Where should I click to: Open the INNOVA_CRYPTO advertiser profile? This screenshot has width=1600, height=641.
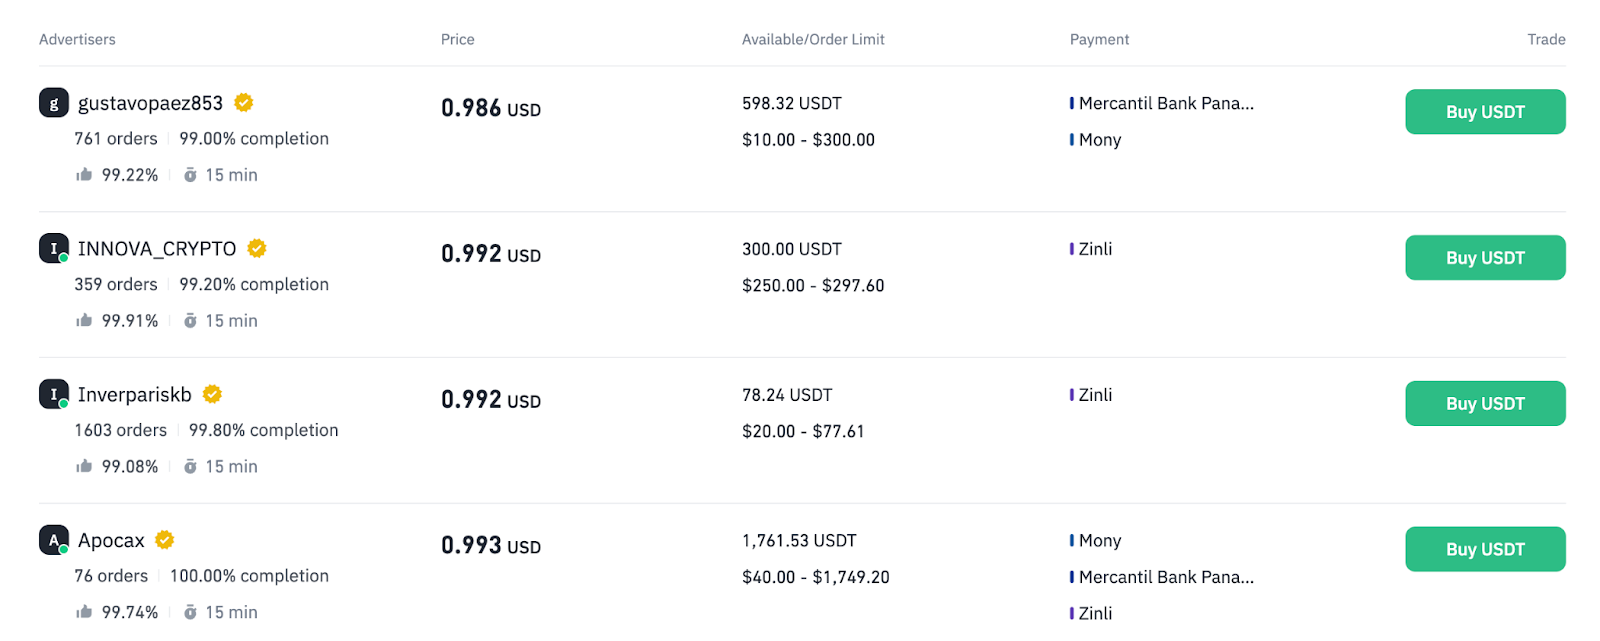(157, 249)
